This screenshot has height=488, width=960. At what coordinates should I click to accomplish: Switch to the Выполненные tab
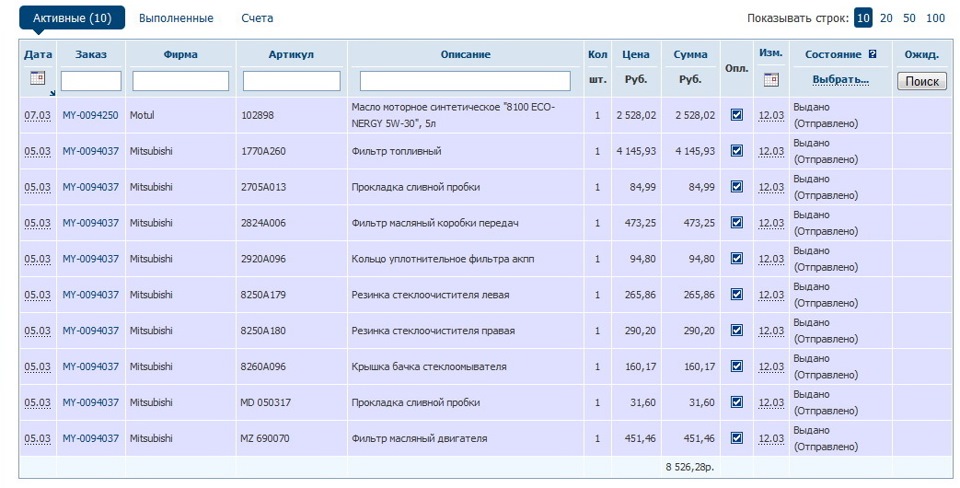[176, 18]
